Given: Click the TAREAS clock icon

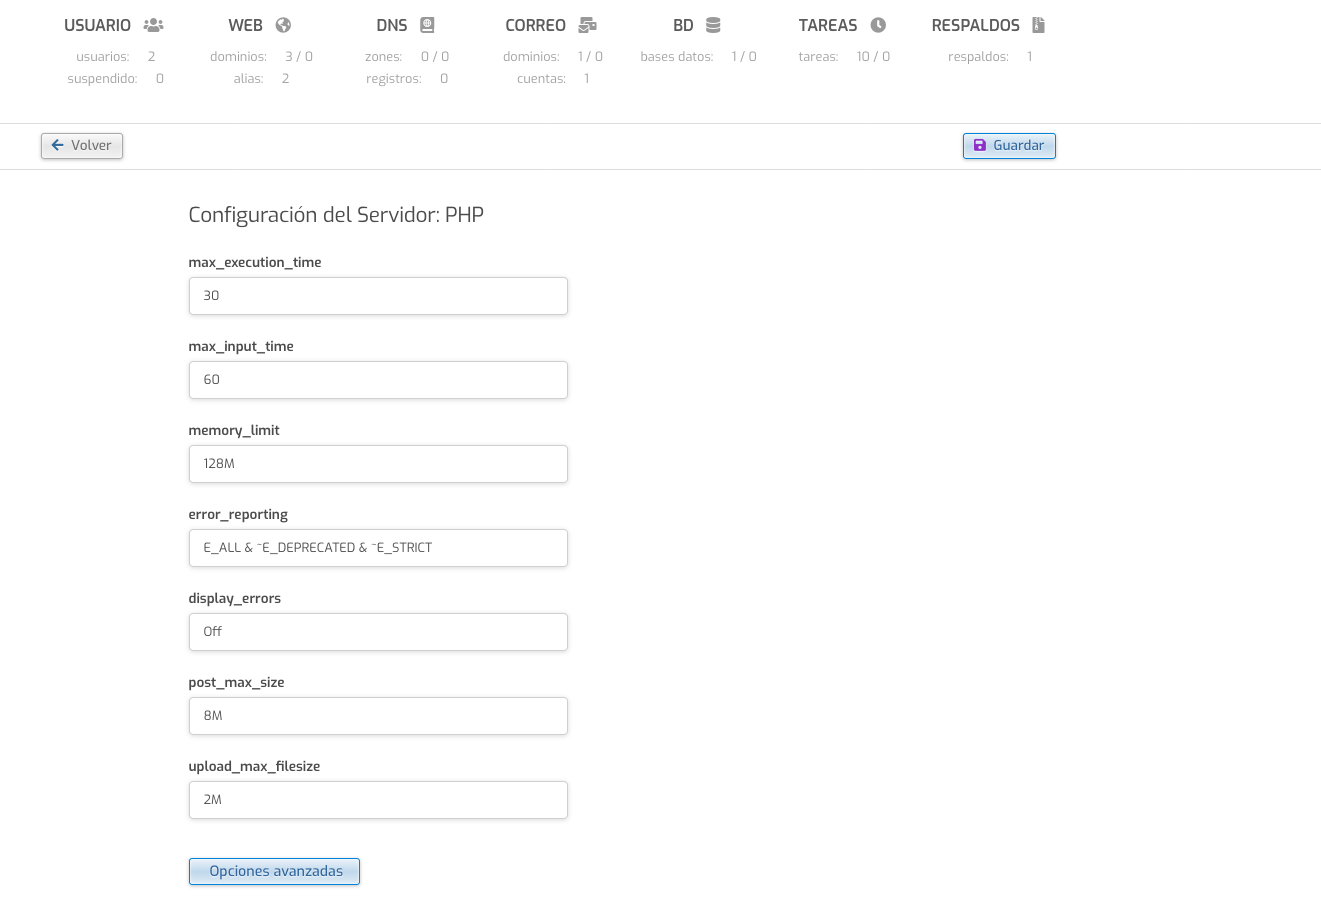Looking at the screenshot, I should click(878, 25).
